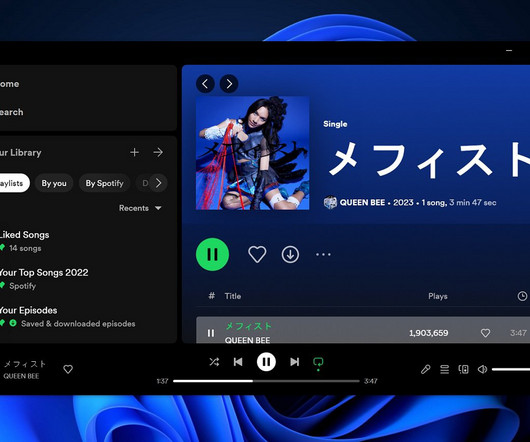Show more filter chips with the chevron
This screenshot has width=530, height=442.
pos(158,183)
